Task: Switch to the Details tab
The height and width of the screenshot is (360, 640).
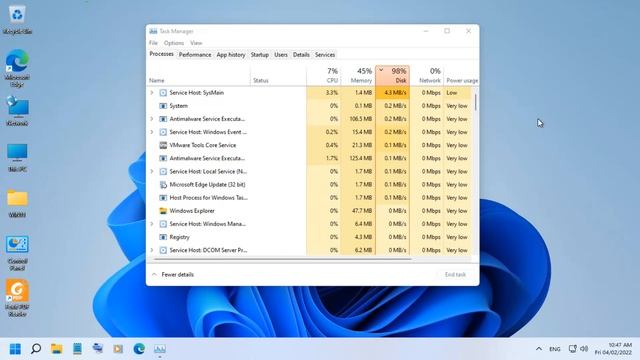Action: 301,55
